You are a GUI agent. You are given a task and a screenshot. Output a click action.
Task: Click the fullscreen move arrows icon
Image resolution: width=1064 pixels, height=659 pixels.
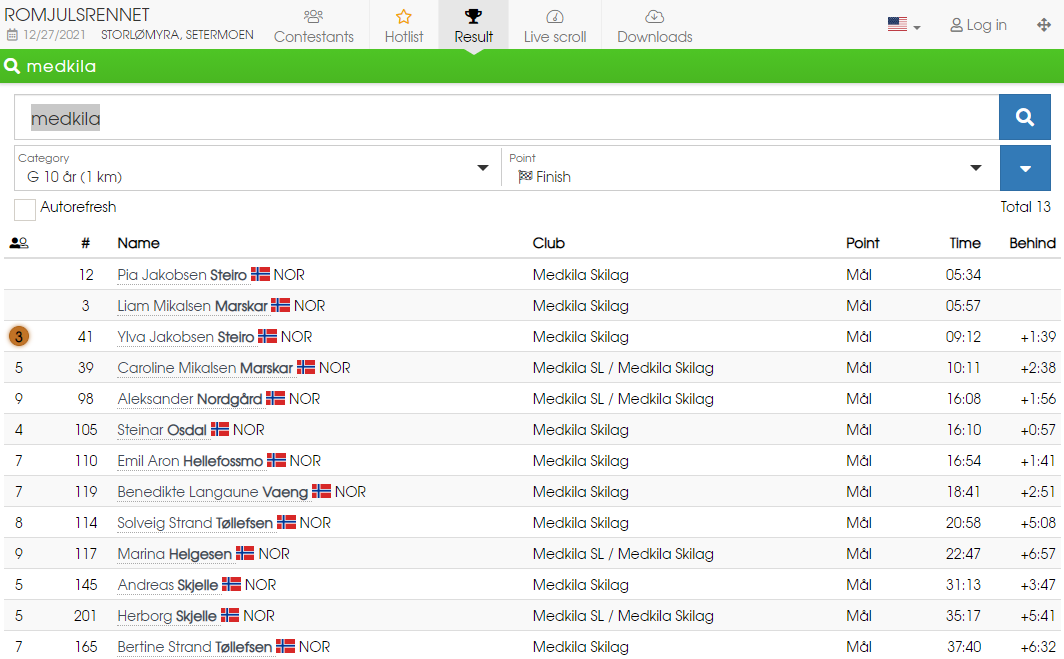point(1044,25)
